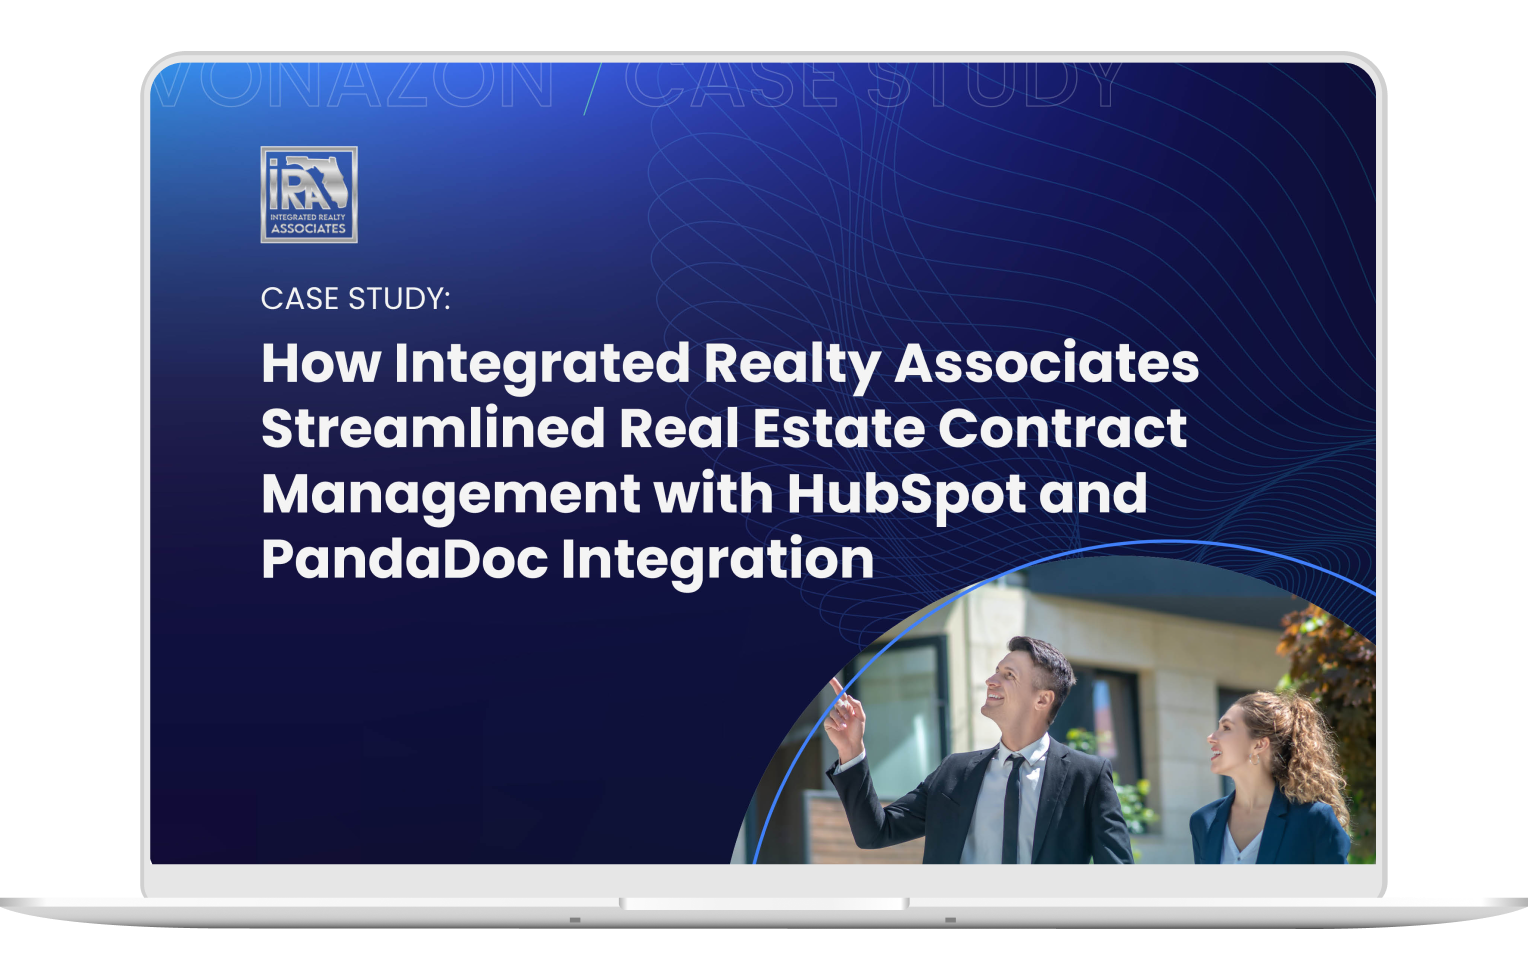Open the photo of the two realtors
The height and width of the screenshot is (980, 1528).
tap(1054, 710)
